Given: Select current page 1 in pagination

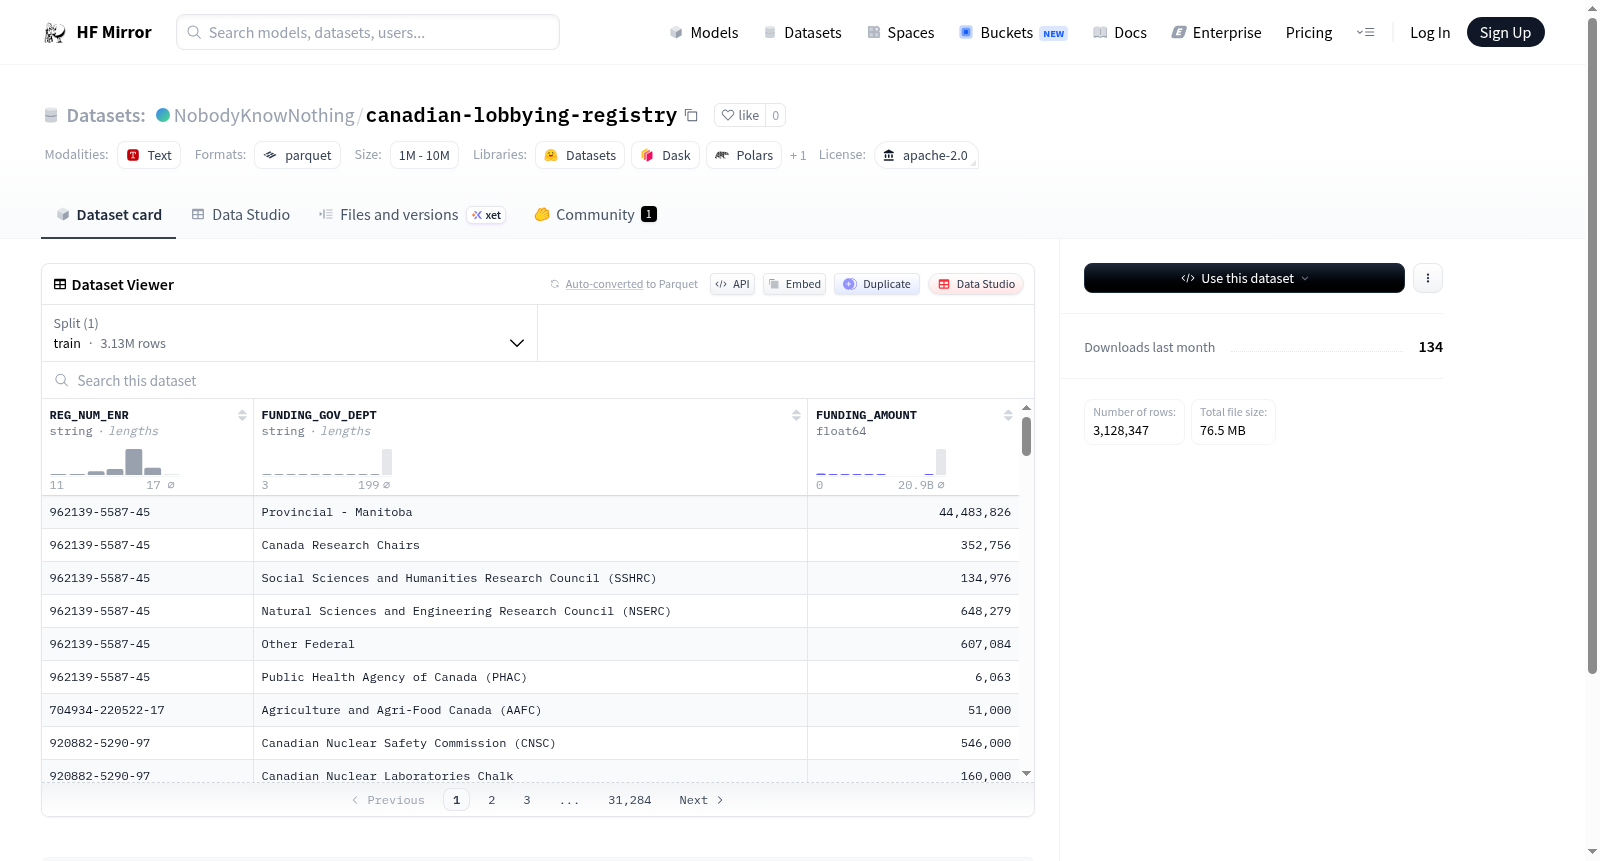Looking at the screenshot, I should (x=457, y=800).
